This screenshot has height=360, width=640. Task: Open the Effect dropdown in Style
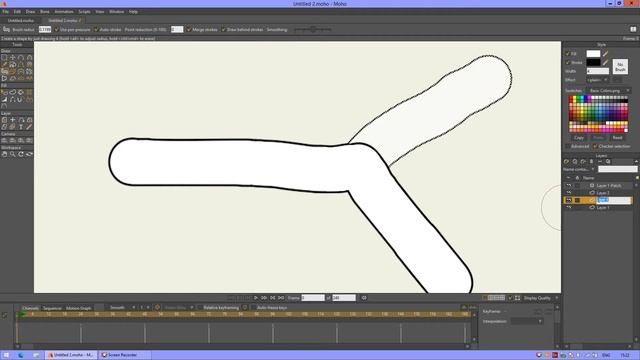pos(597,80)
